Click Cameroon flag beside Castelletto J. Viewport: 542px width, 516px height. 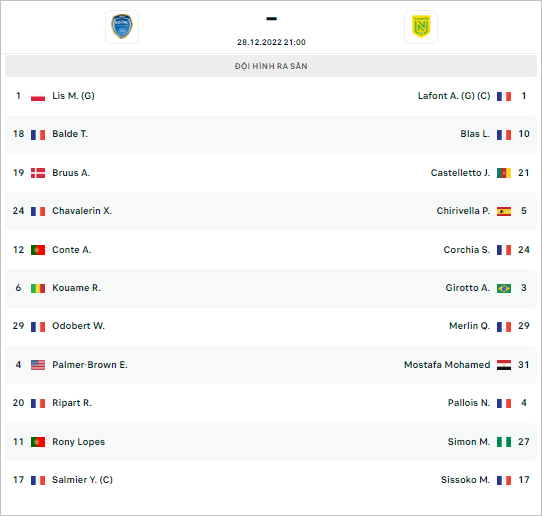click(x=504, y=173)
